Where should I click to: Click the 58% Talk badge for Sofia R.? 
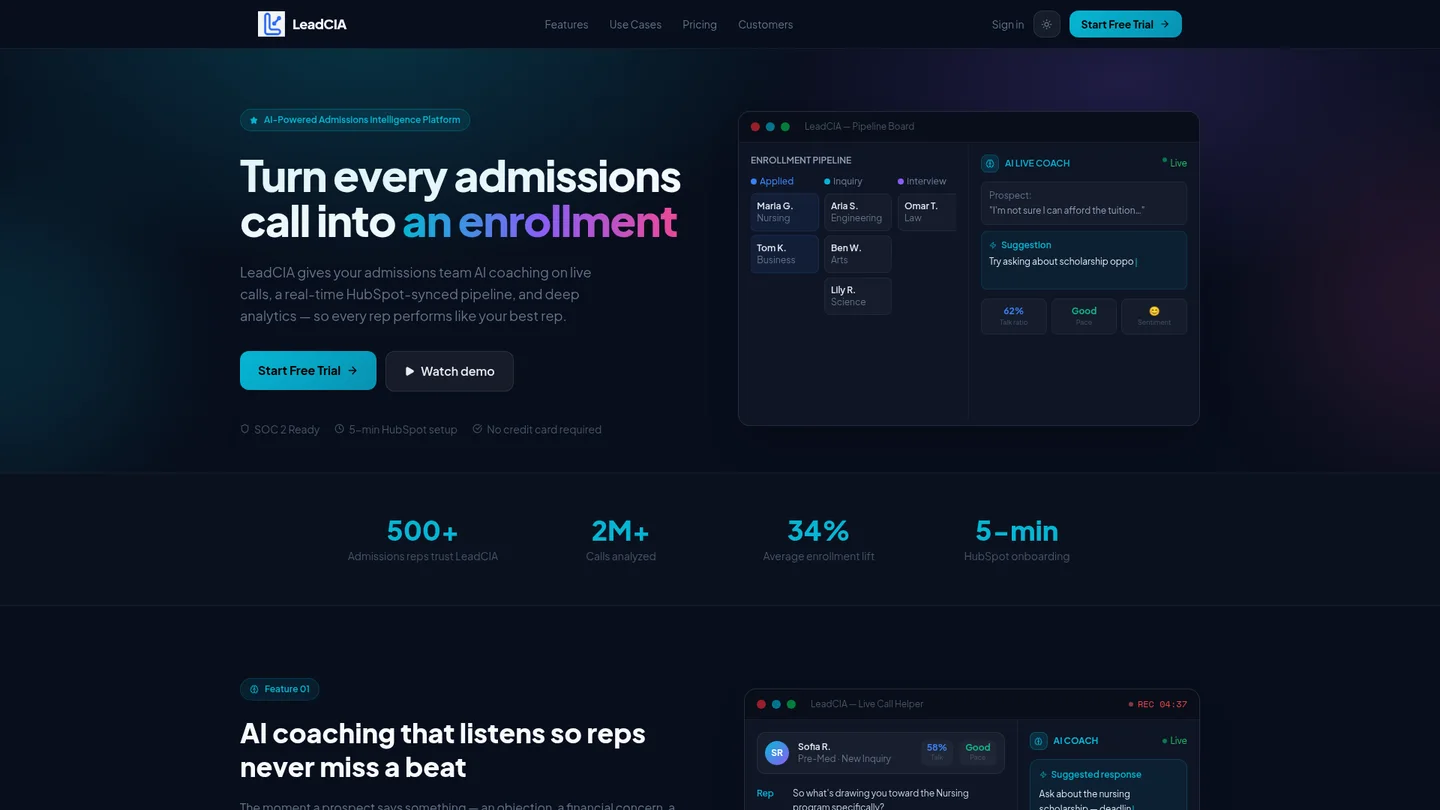[x=937, y=752]
